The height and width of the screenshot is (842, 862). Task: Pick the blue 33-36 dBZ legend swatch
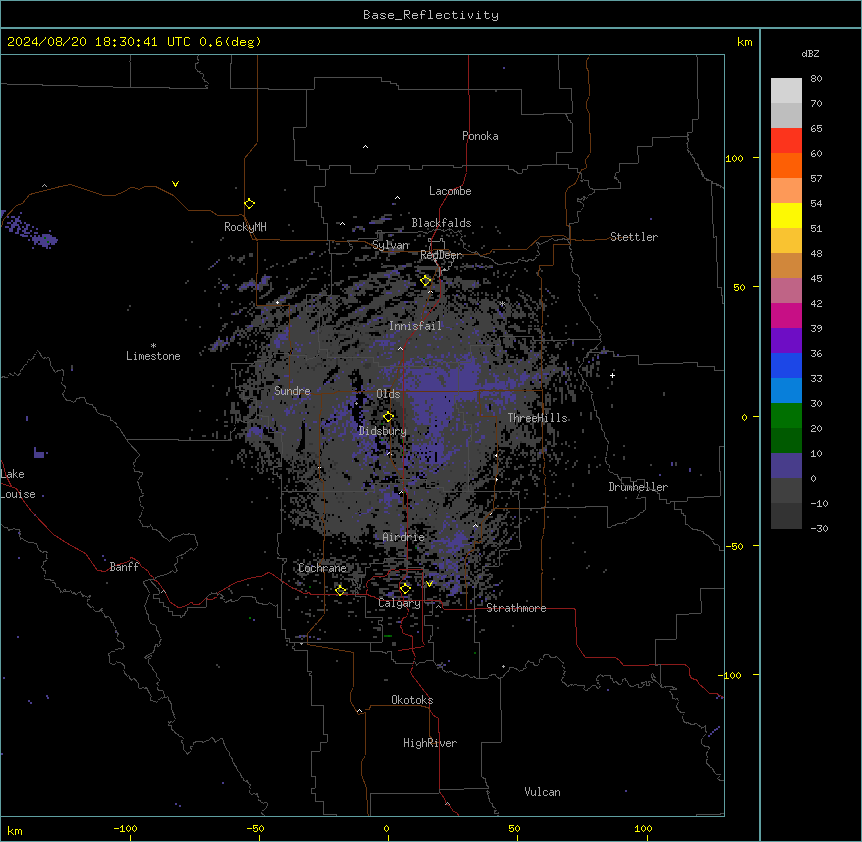tap(786, 365)
